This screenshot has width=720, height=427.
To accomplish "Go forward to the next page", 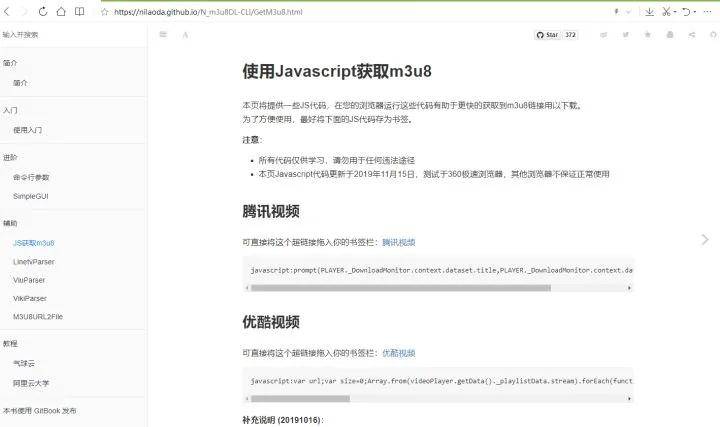I will tap(24, 12).
